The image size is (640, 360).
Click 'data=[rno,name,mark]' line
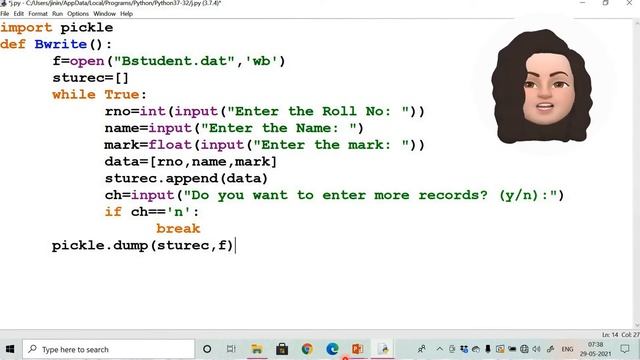[191, 162]
